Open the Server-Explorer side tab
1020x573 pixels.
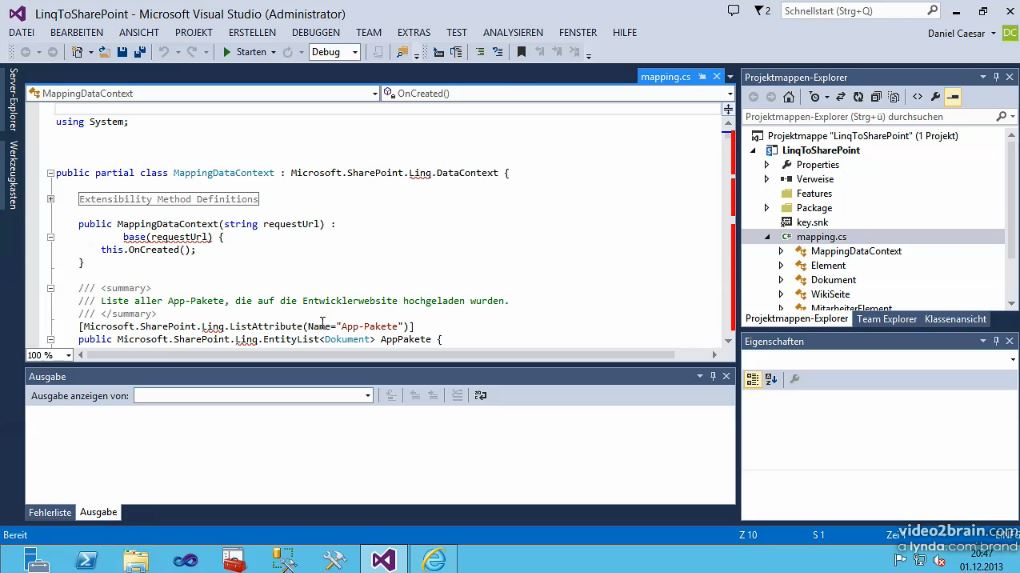coord(13,99)
